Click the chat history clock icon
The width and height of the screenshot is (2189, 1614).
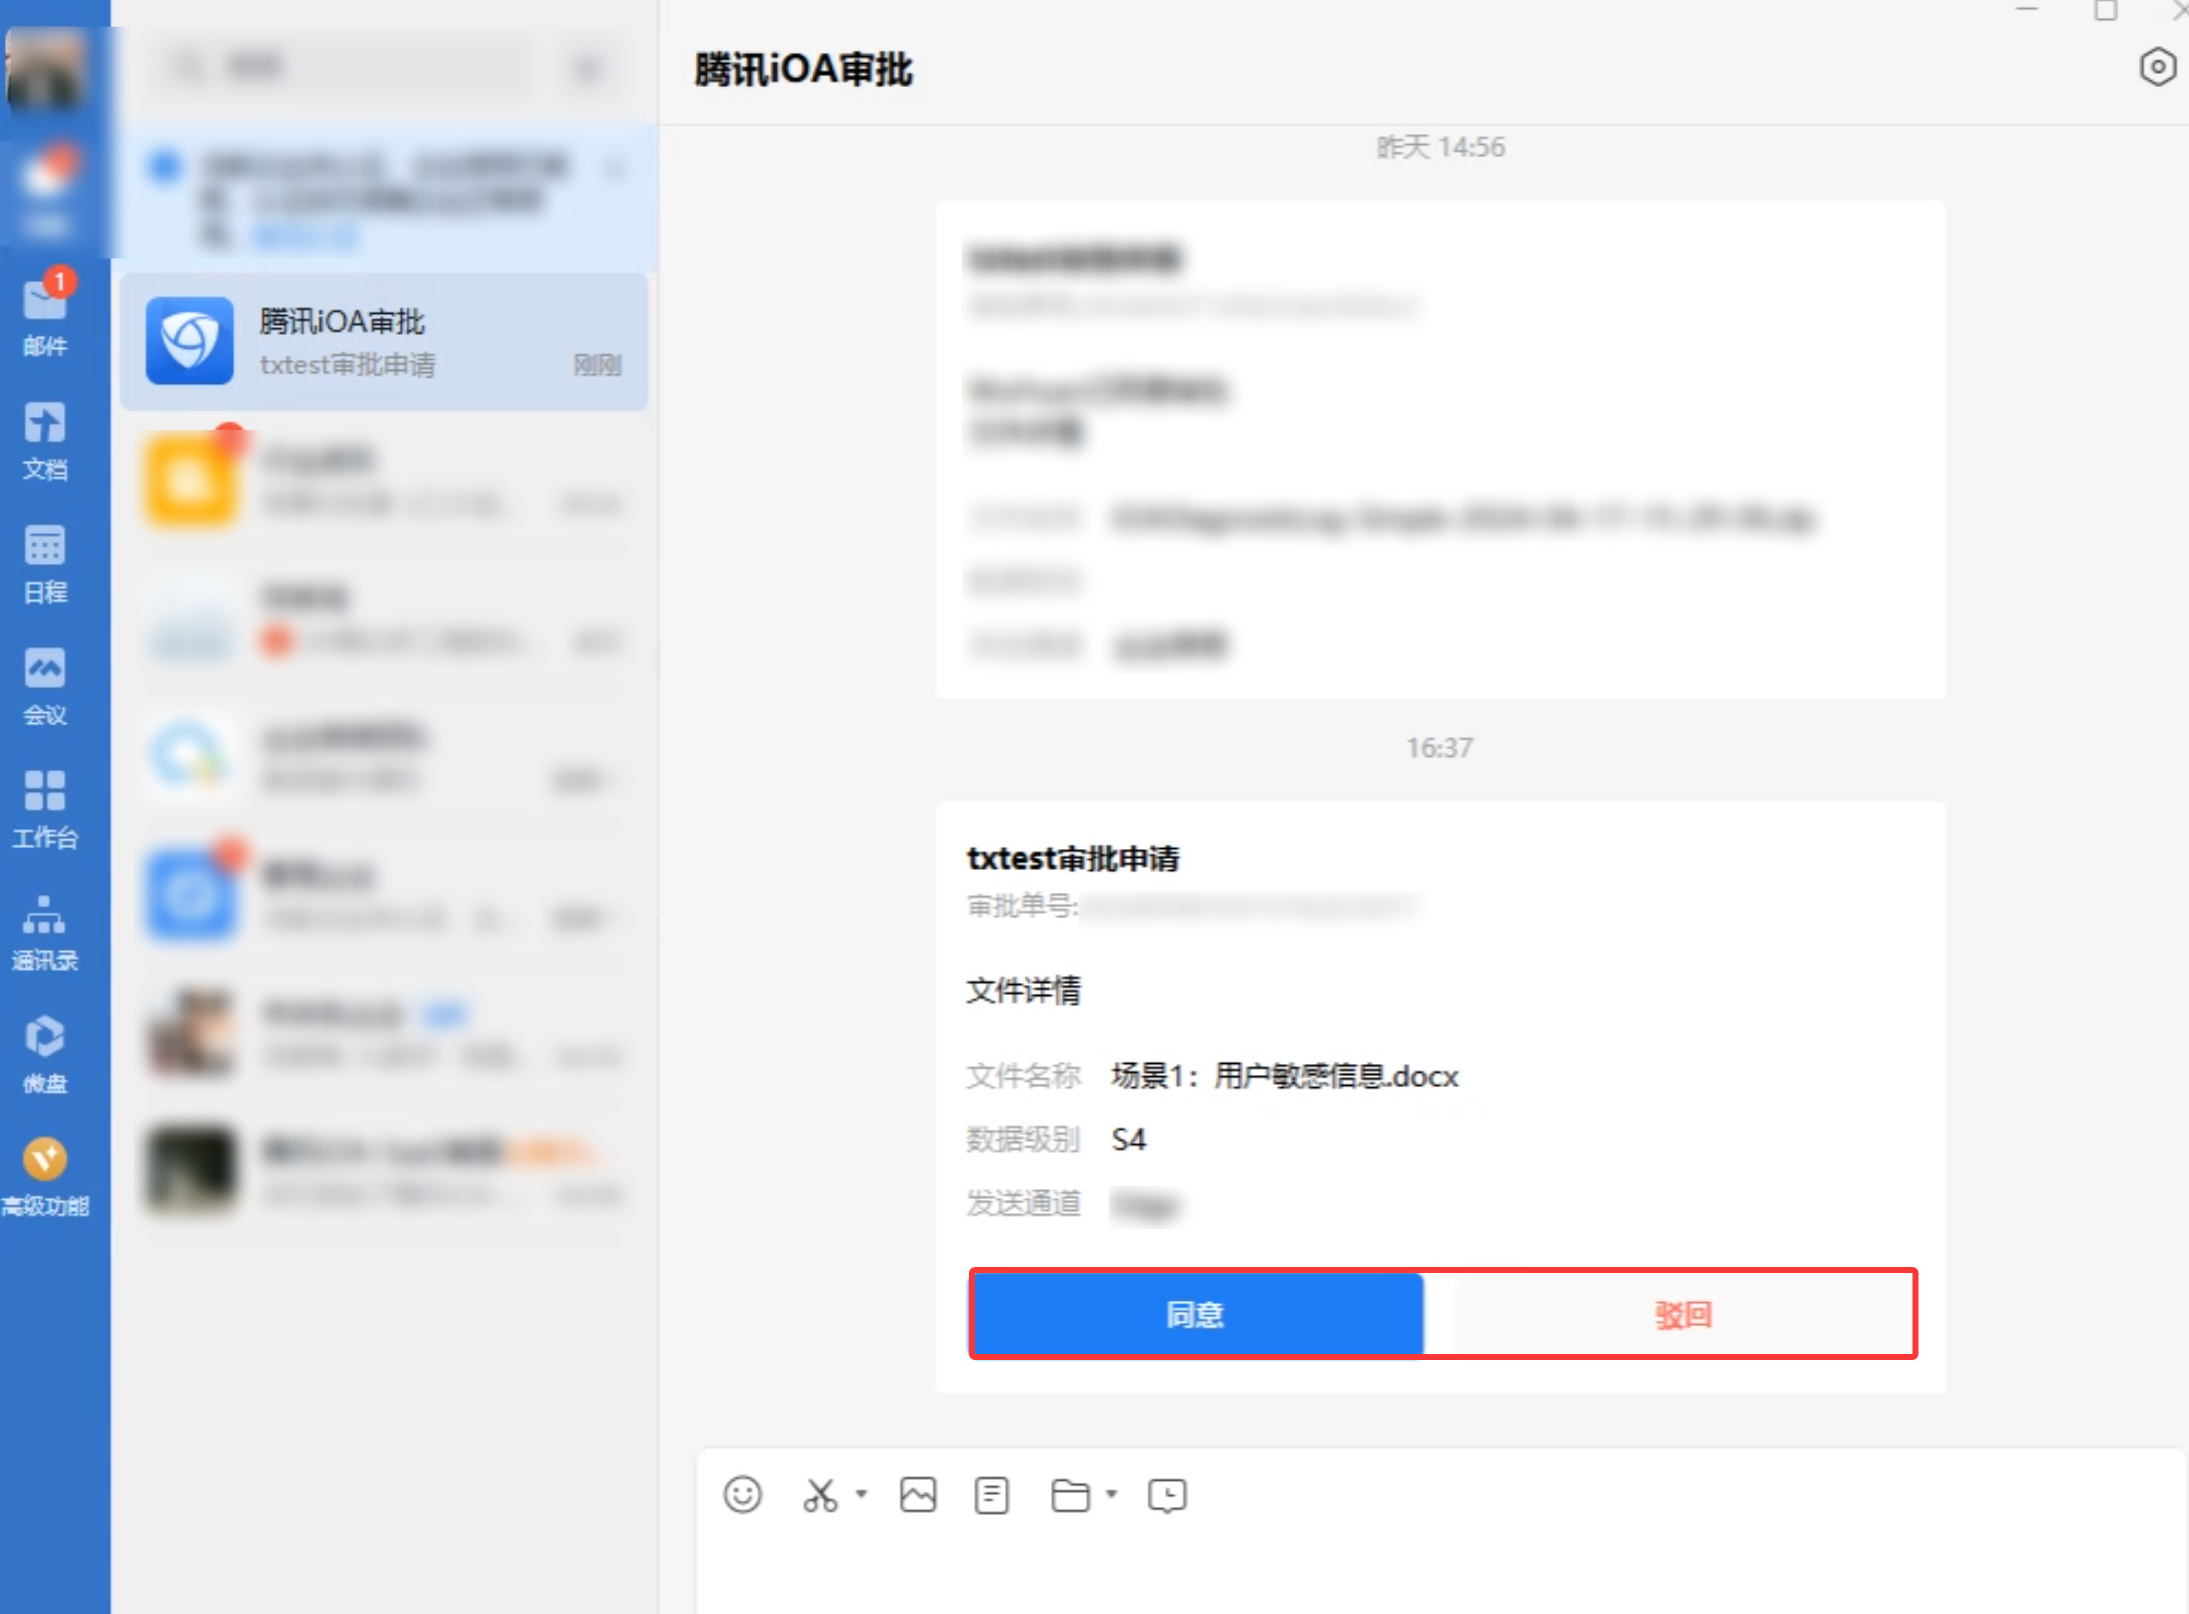click(1167, 1495)
